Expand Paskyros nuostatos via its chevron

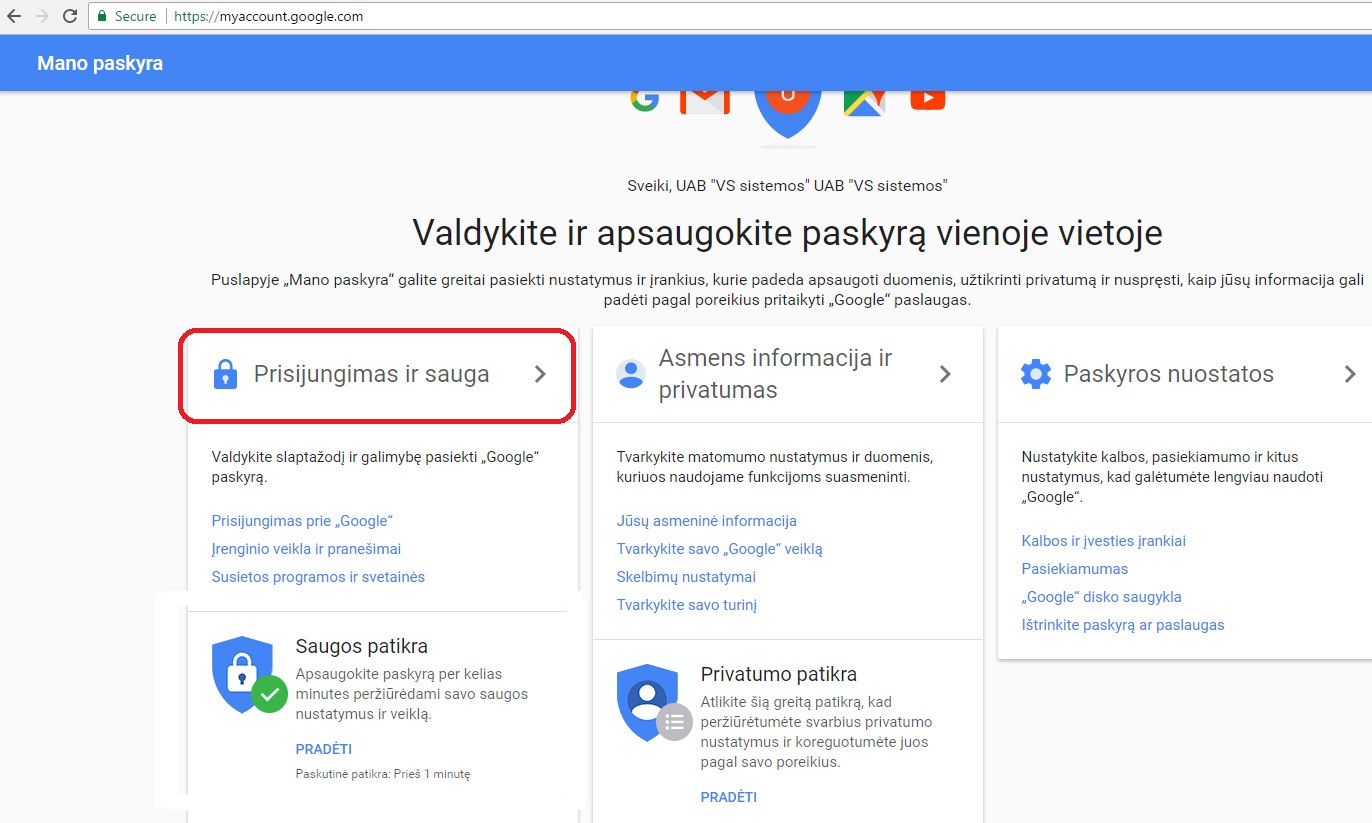1350,374
